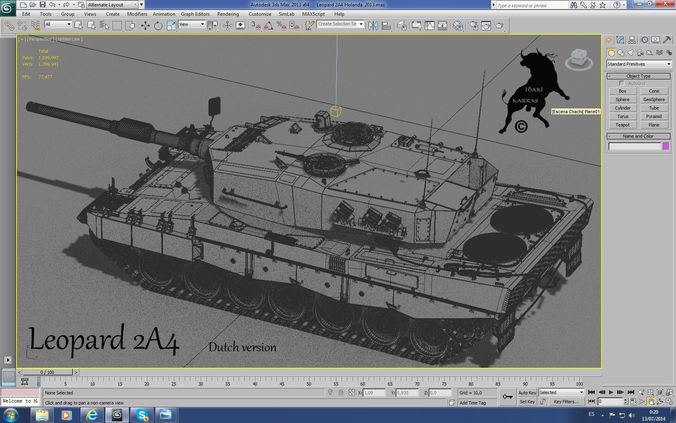Click the Teapot primitive button

coord(623,125)
